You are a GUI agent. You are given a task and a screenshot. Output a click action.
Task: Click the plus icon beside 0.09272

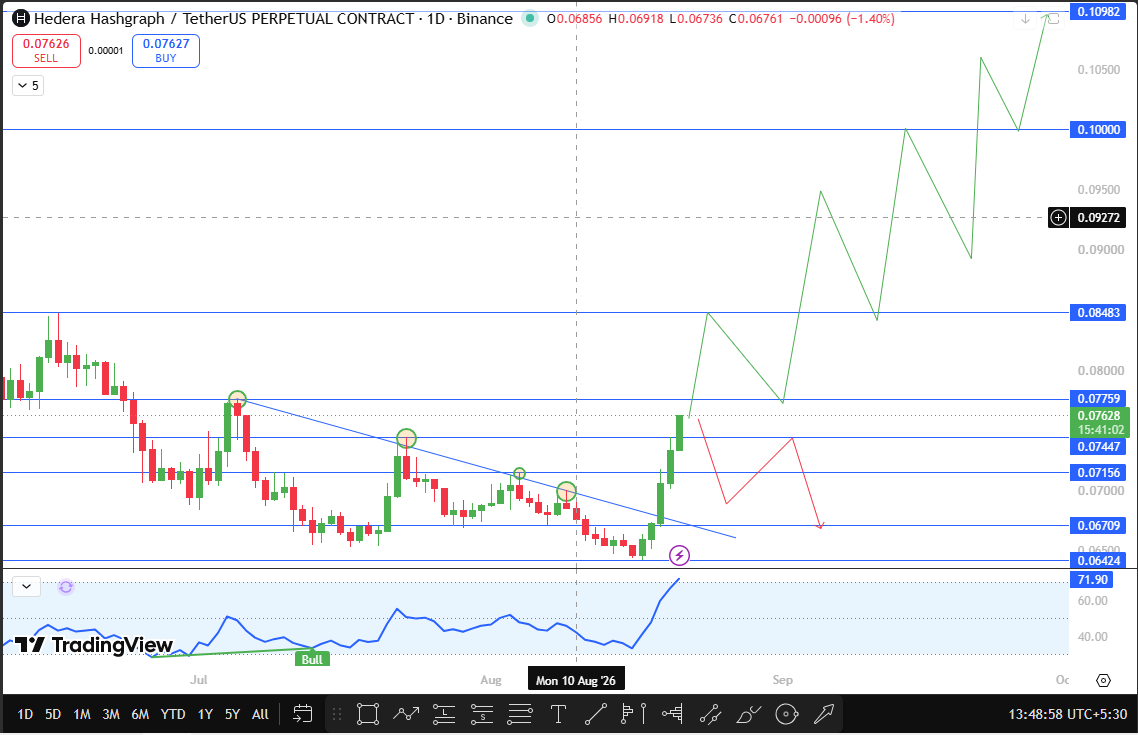click(x=1059, y=217)
